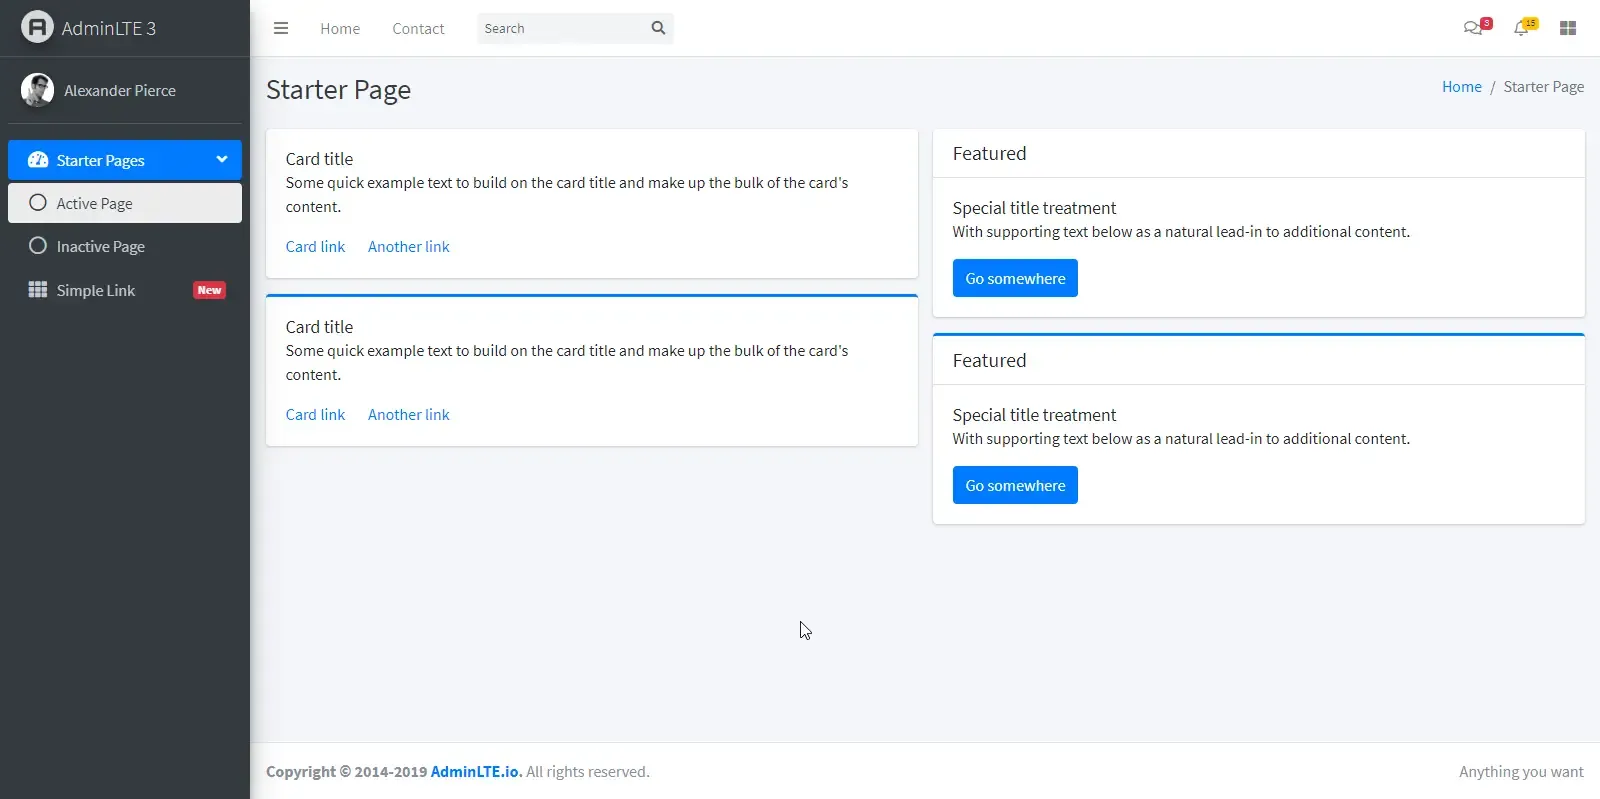Select Simple Link in the sidebar
This screenshot has width=1600, height=799.
125,290
